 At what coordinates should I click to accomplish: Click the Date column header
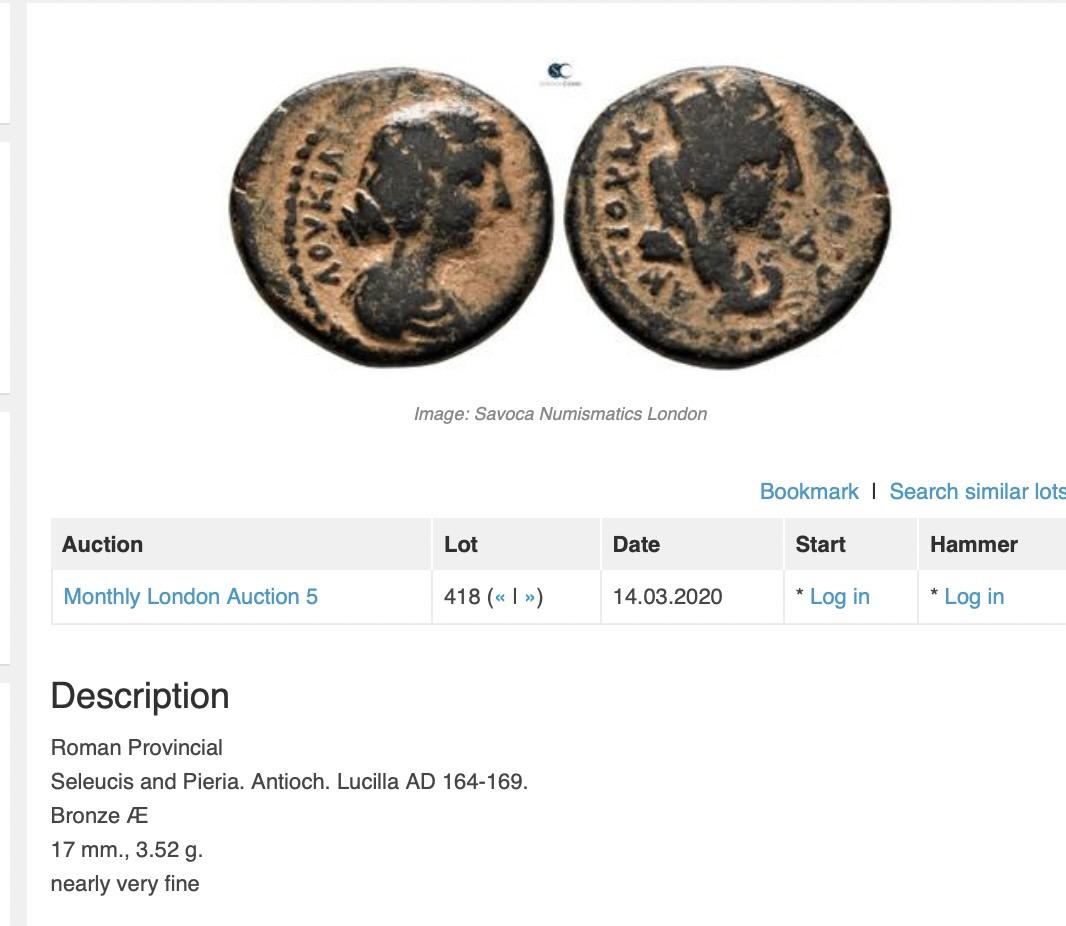[x=636, y=544]
